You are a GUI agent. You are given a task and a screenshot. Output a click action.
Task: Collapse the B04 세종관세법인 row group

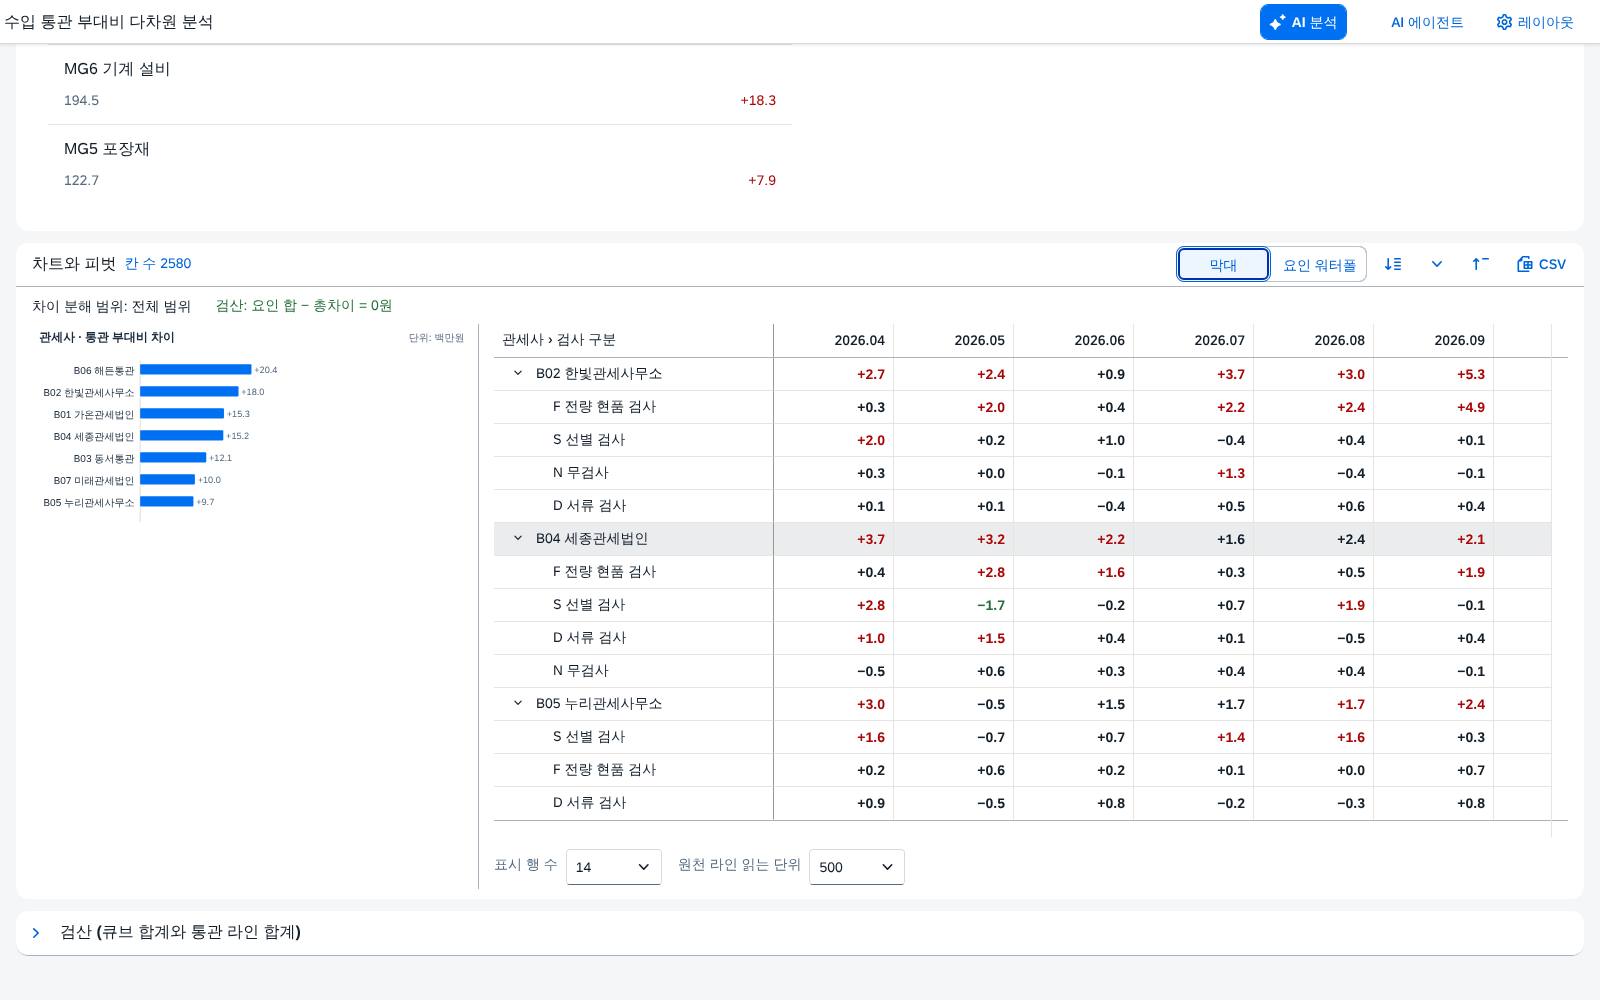pos(518,538)
